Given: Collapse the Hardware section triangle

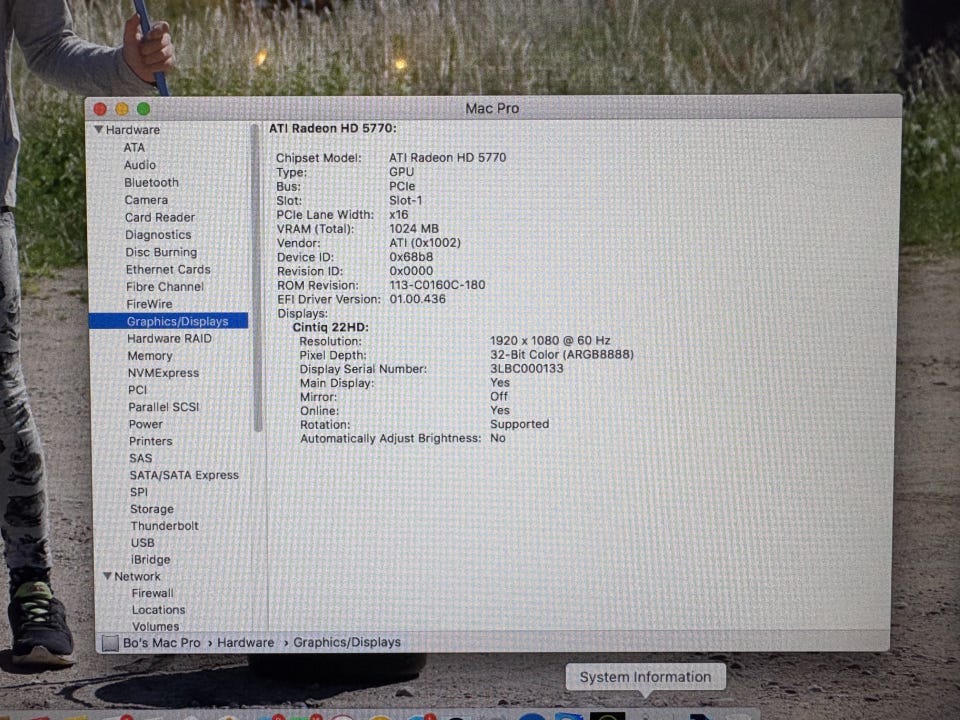Looking at the screenshot, I should pos(99,129).
